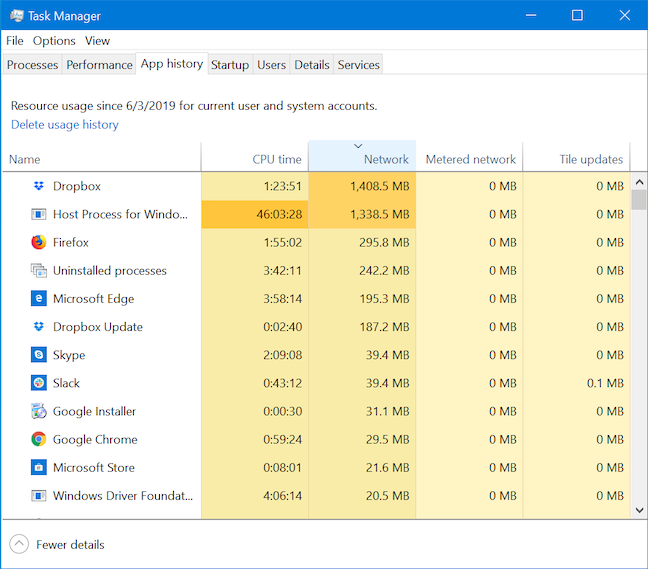Click the 1,408.5 MB network cell
The width and height of the screenshot is (648, 569).
click(x=362, y=186)
